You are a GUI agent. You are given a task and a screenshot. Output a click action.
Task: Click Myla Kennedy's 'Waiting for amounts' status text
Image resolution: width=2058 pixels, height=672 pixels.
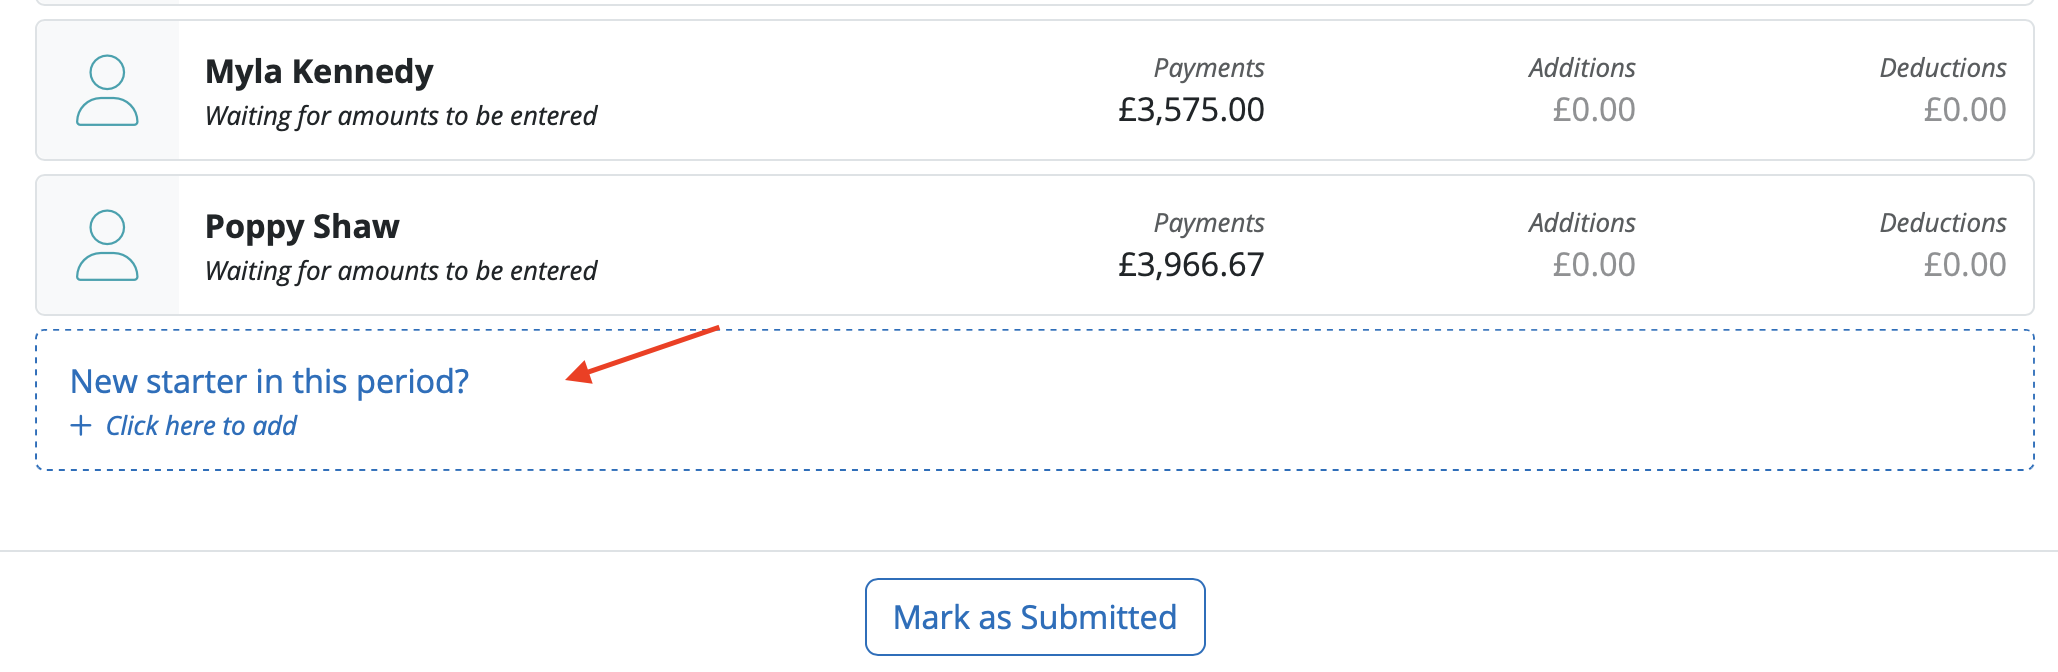tap(401, 116)
